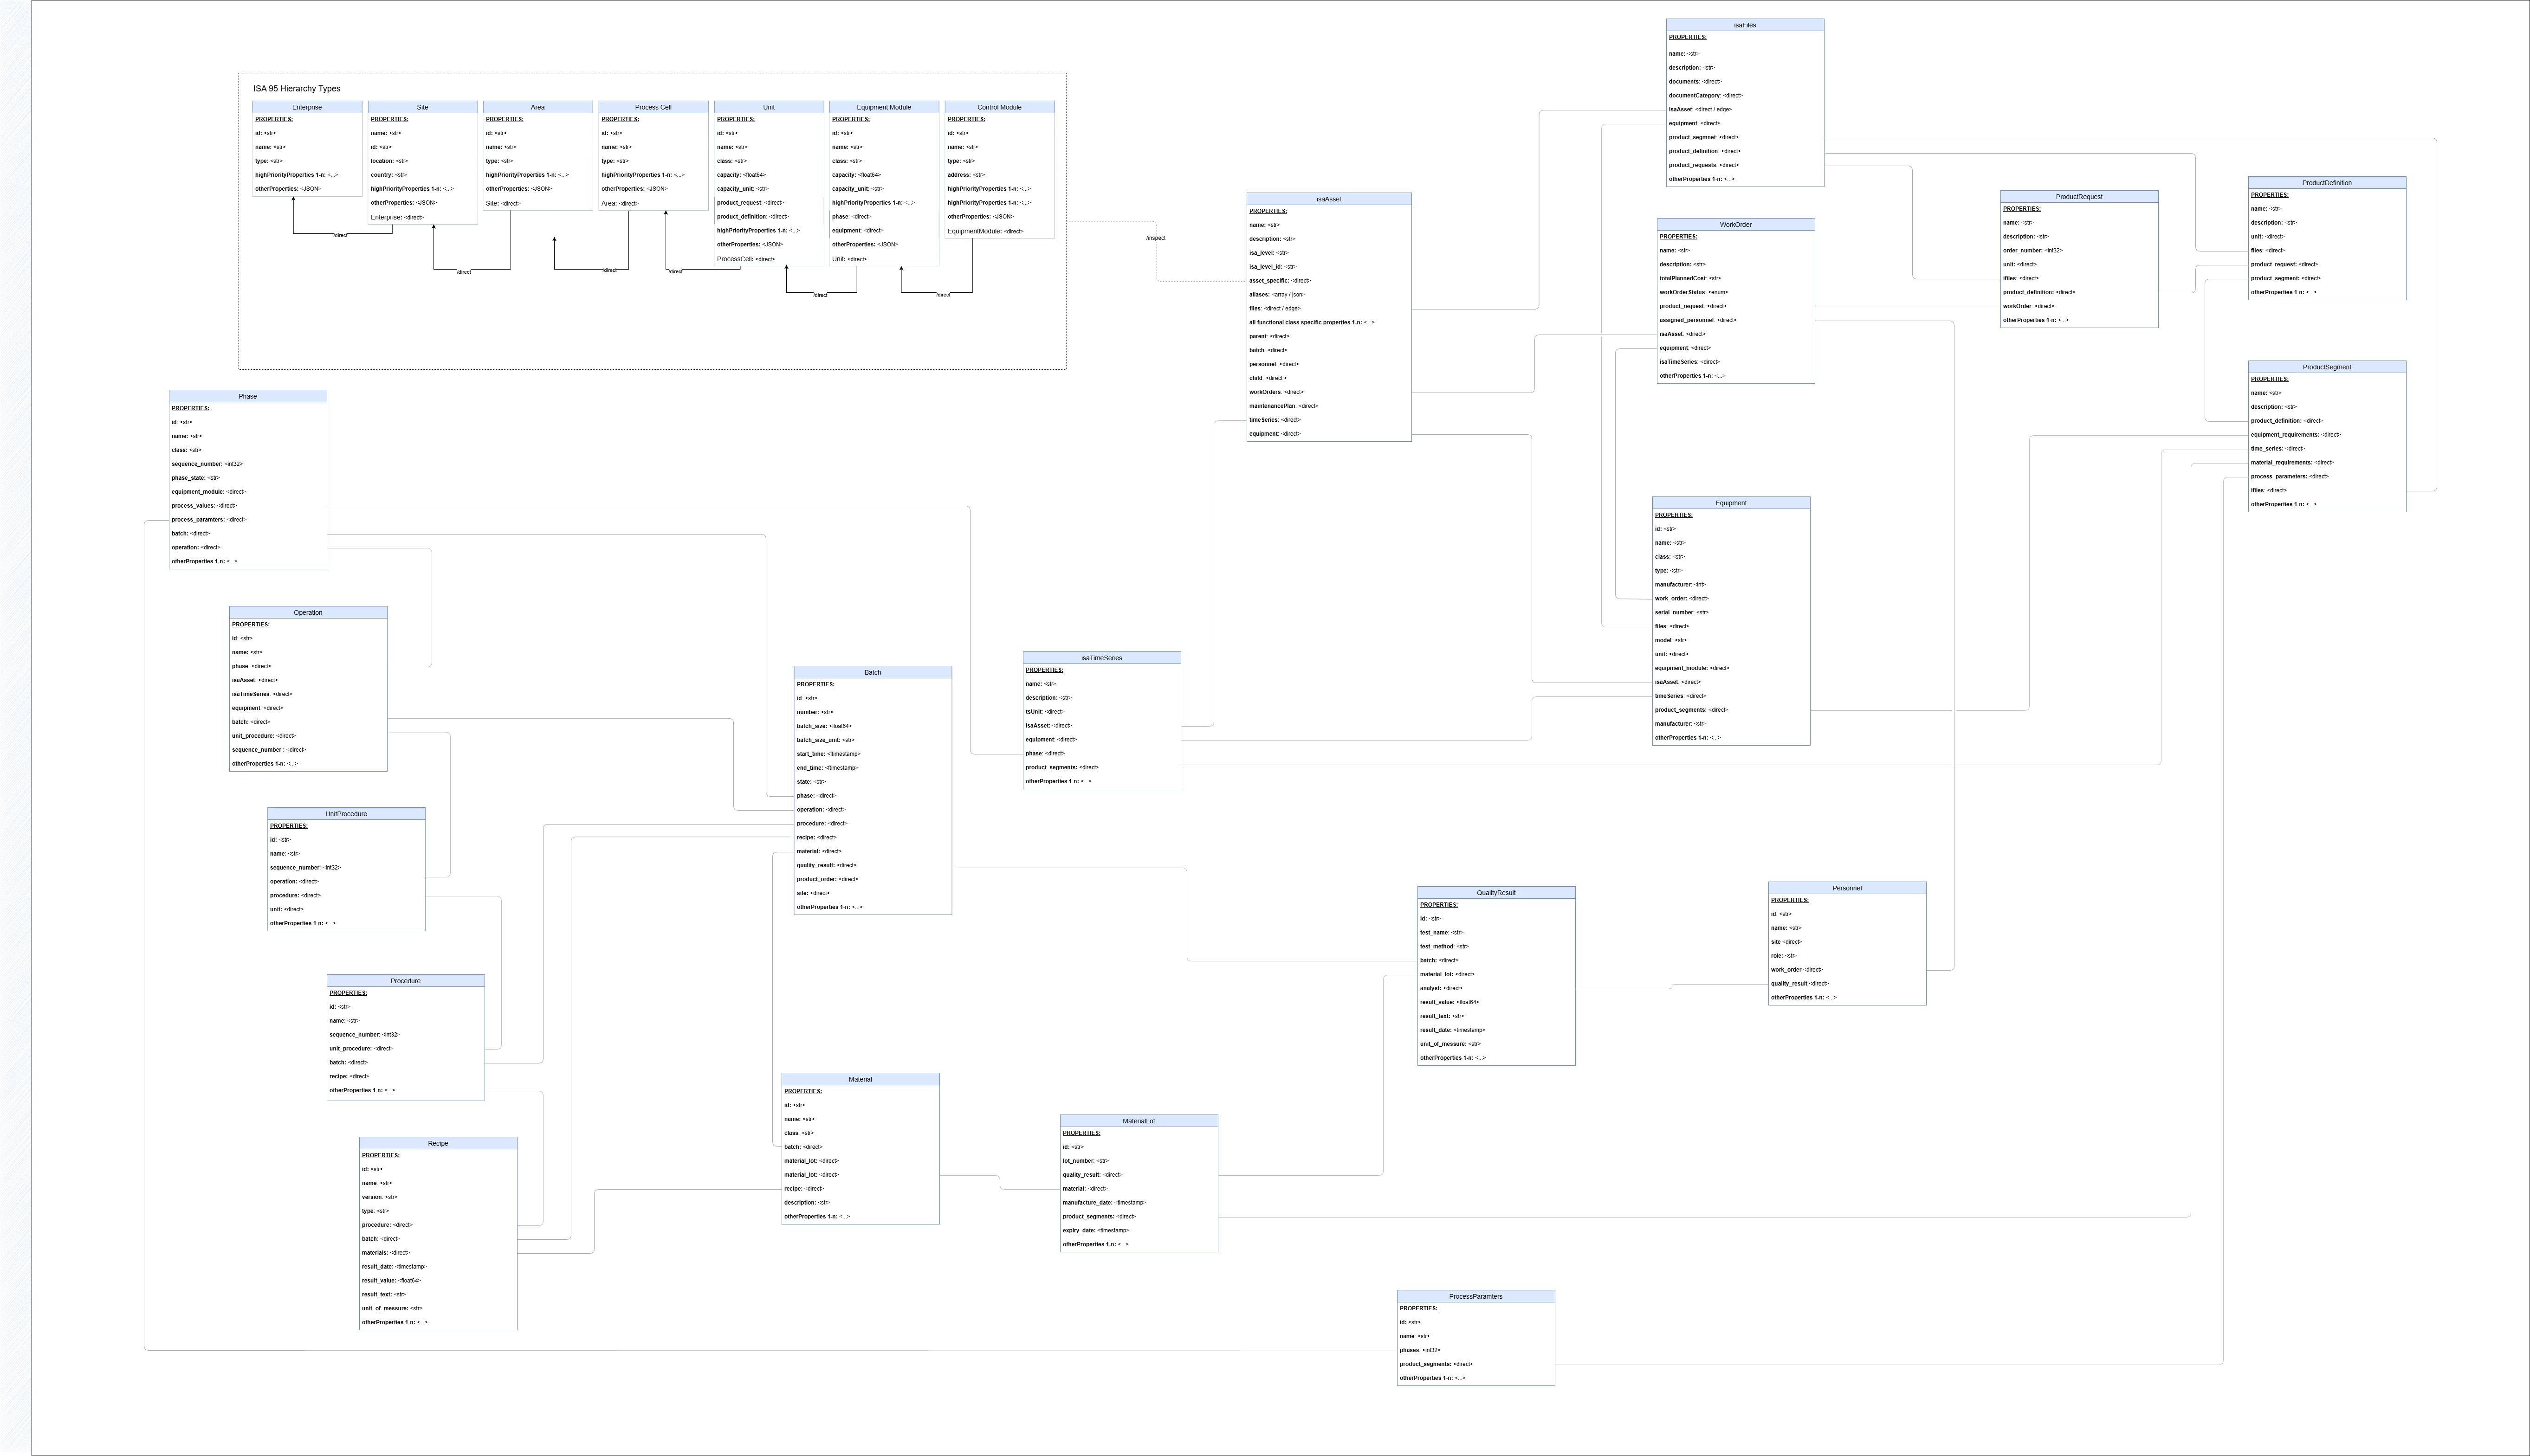
Task: Click the WorkOrder table title
Action: [1735, 225]
